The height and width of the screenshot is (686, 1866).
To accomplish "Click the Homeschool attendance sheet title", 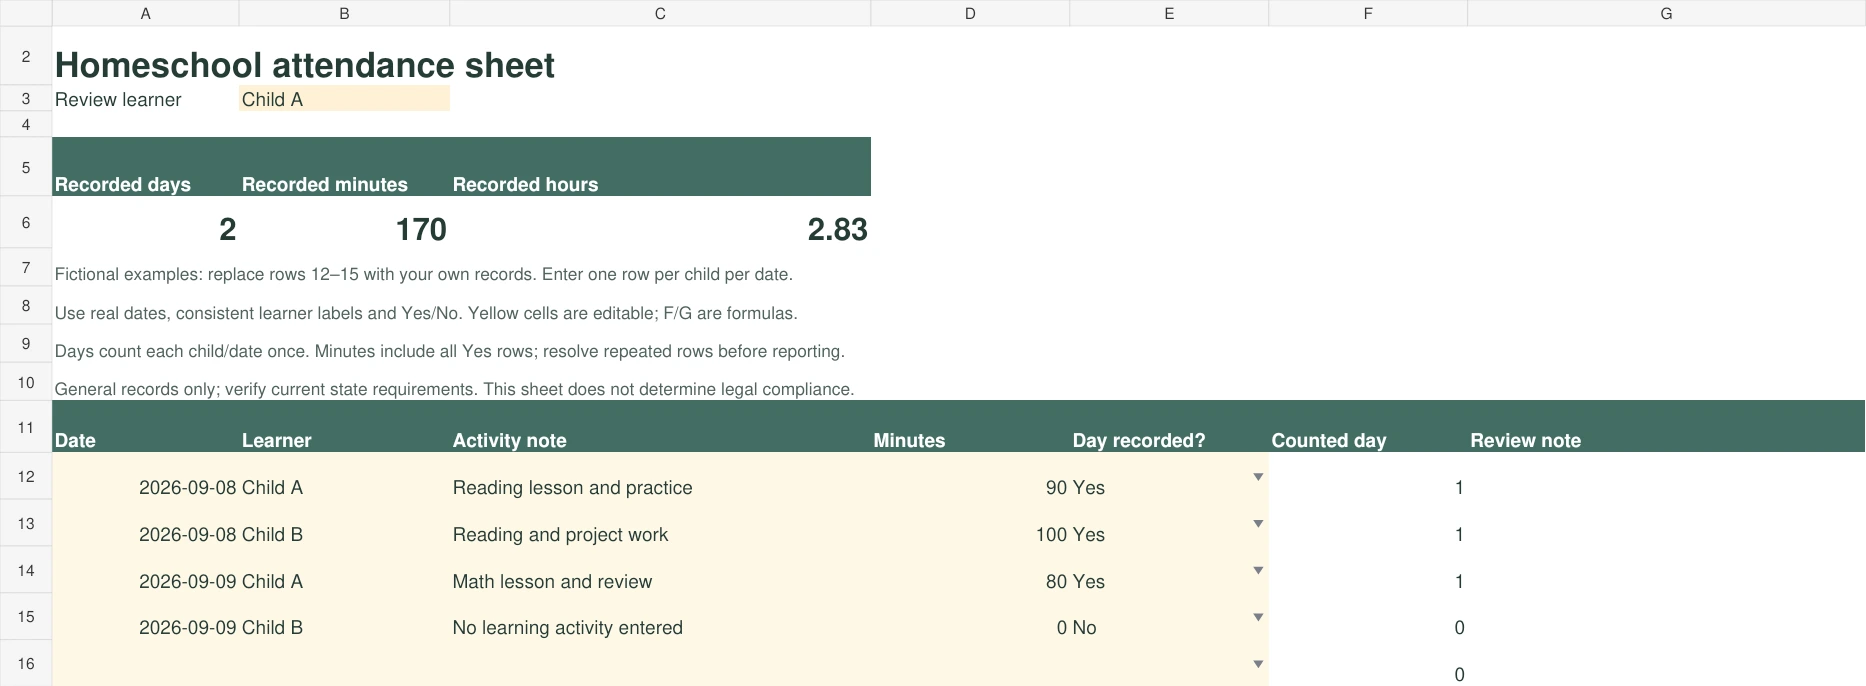I will point(304,65).
